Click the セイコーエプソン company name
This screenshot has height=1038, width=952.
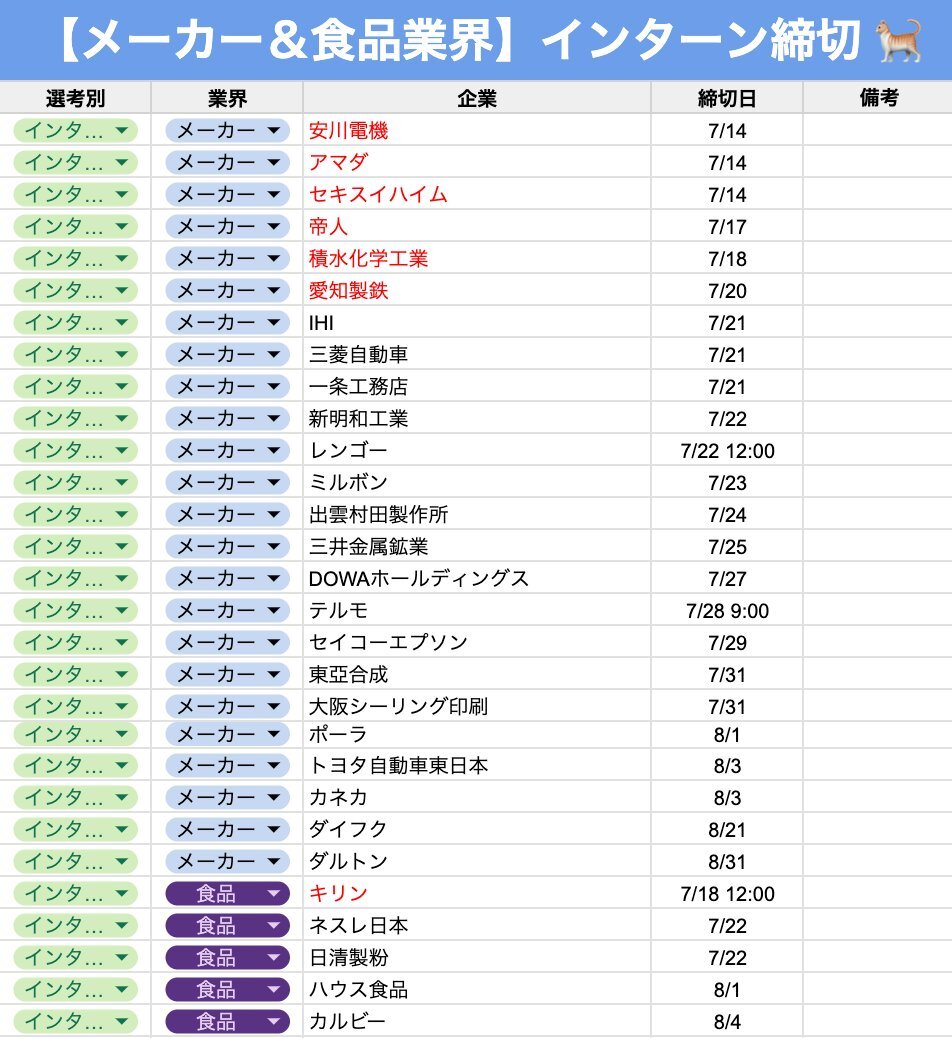point(388,642)
